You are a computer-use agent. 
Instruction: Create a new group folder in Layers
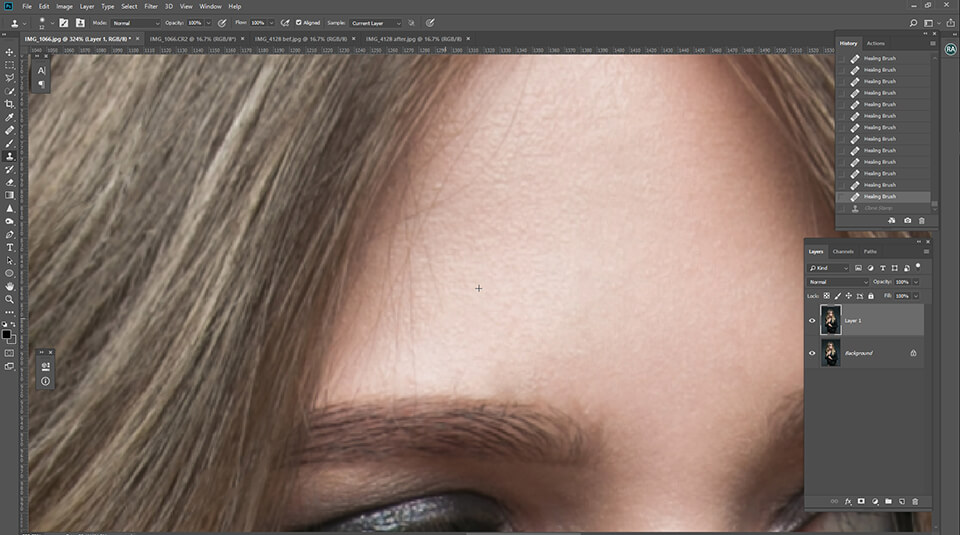[888, 501]
